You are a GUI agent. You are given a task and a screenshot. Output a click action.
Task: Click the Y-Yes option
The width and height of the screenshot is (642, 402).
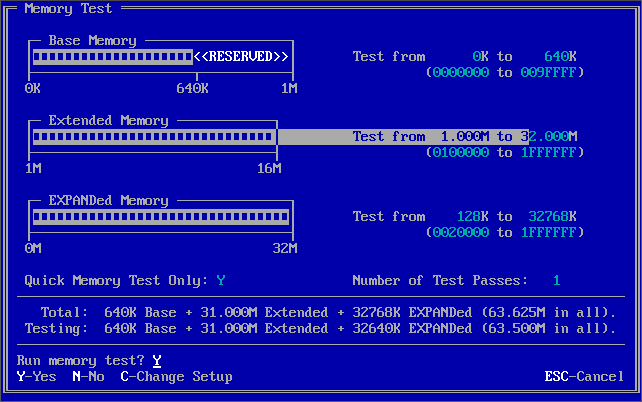point(37,377)
